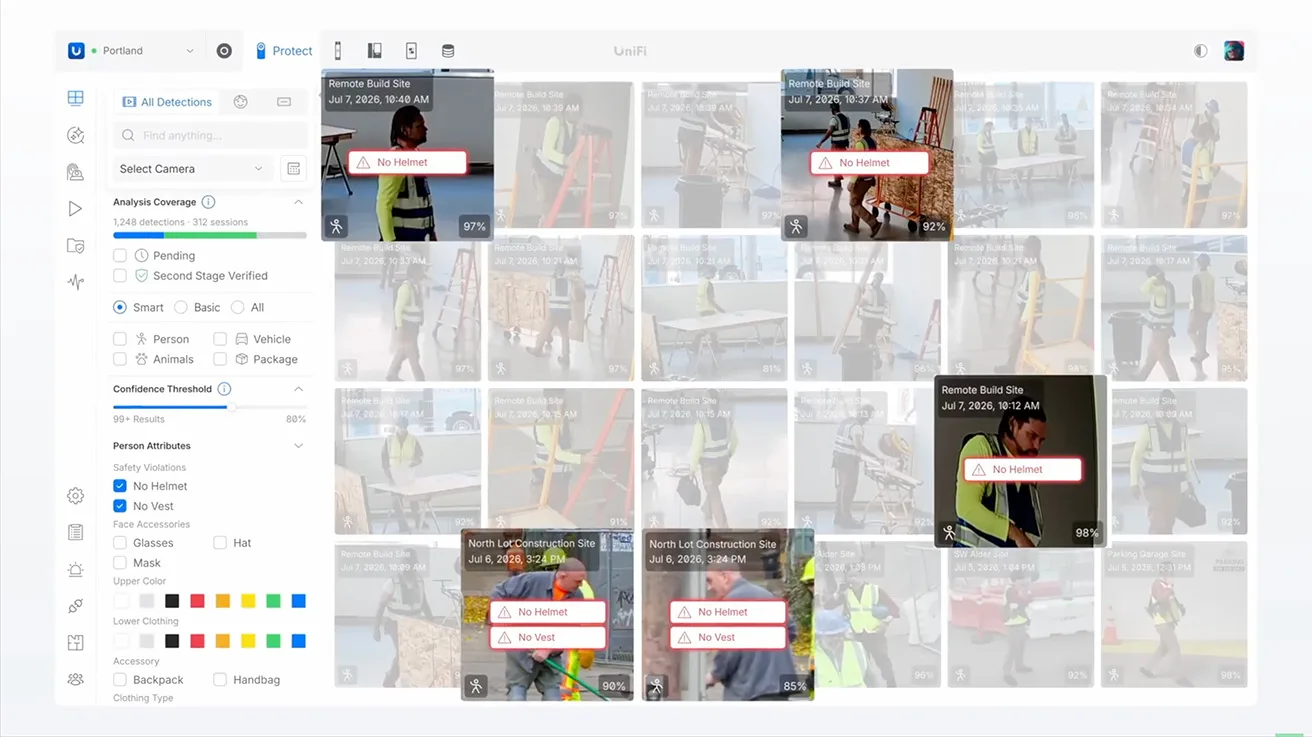Pick blue Lower Clothing swatch
The image size is (1312, 737).
(x=298, y=641)
